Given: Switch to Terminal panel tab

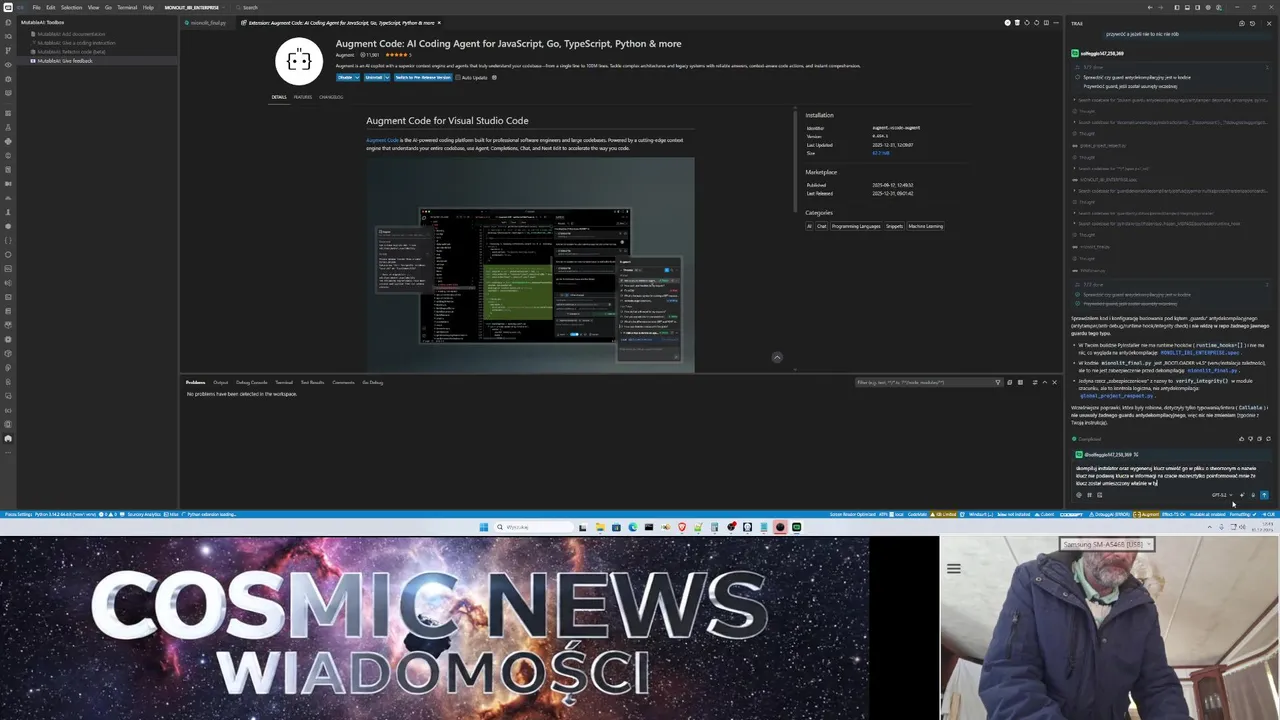Looking at the screenshot, I should 284,382.
